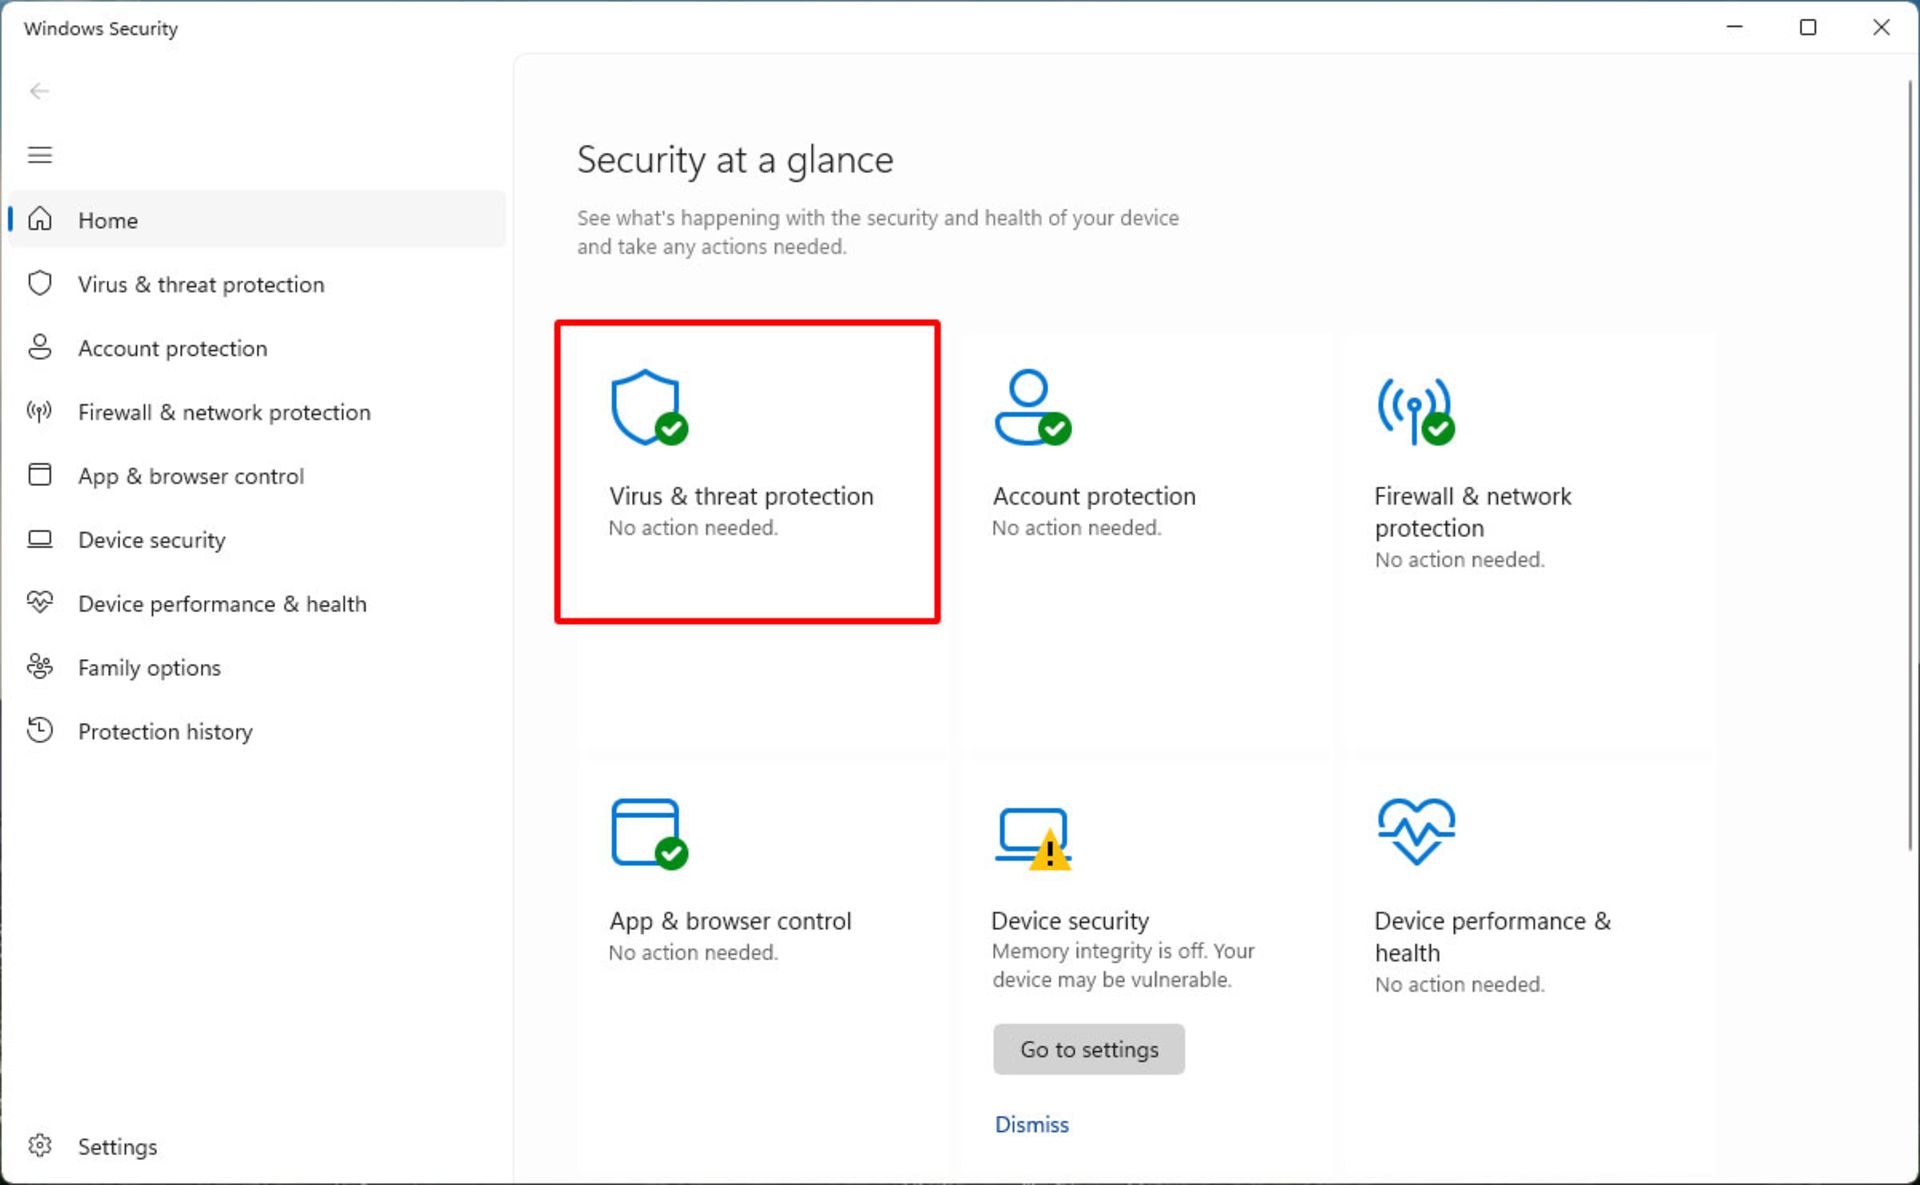Click the App & browser window icon in sidebar
This screenshot has height=1185, width=1920.
(x=39, y=475)
